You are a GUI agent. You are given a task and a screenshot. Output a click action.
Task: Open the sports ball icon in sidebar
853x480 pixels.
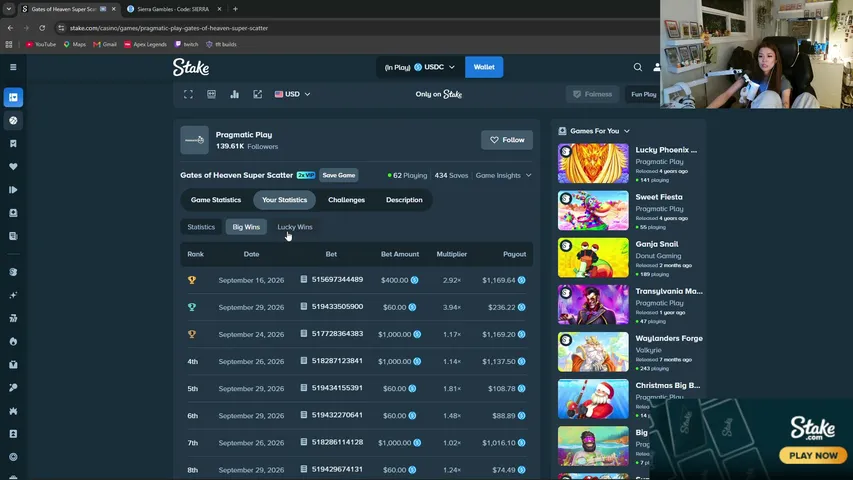click(x=13, y=120)
